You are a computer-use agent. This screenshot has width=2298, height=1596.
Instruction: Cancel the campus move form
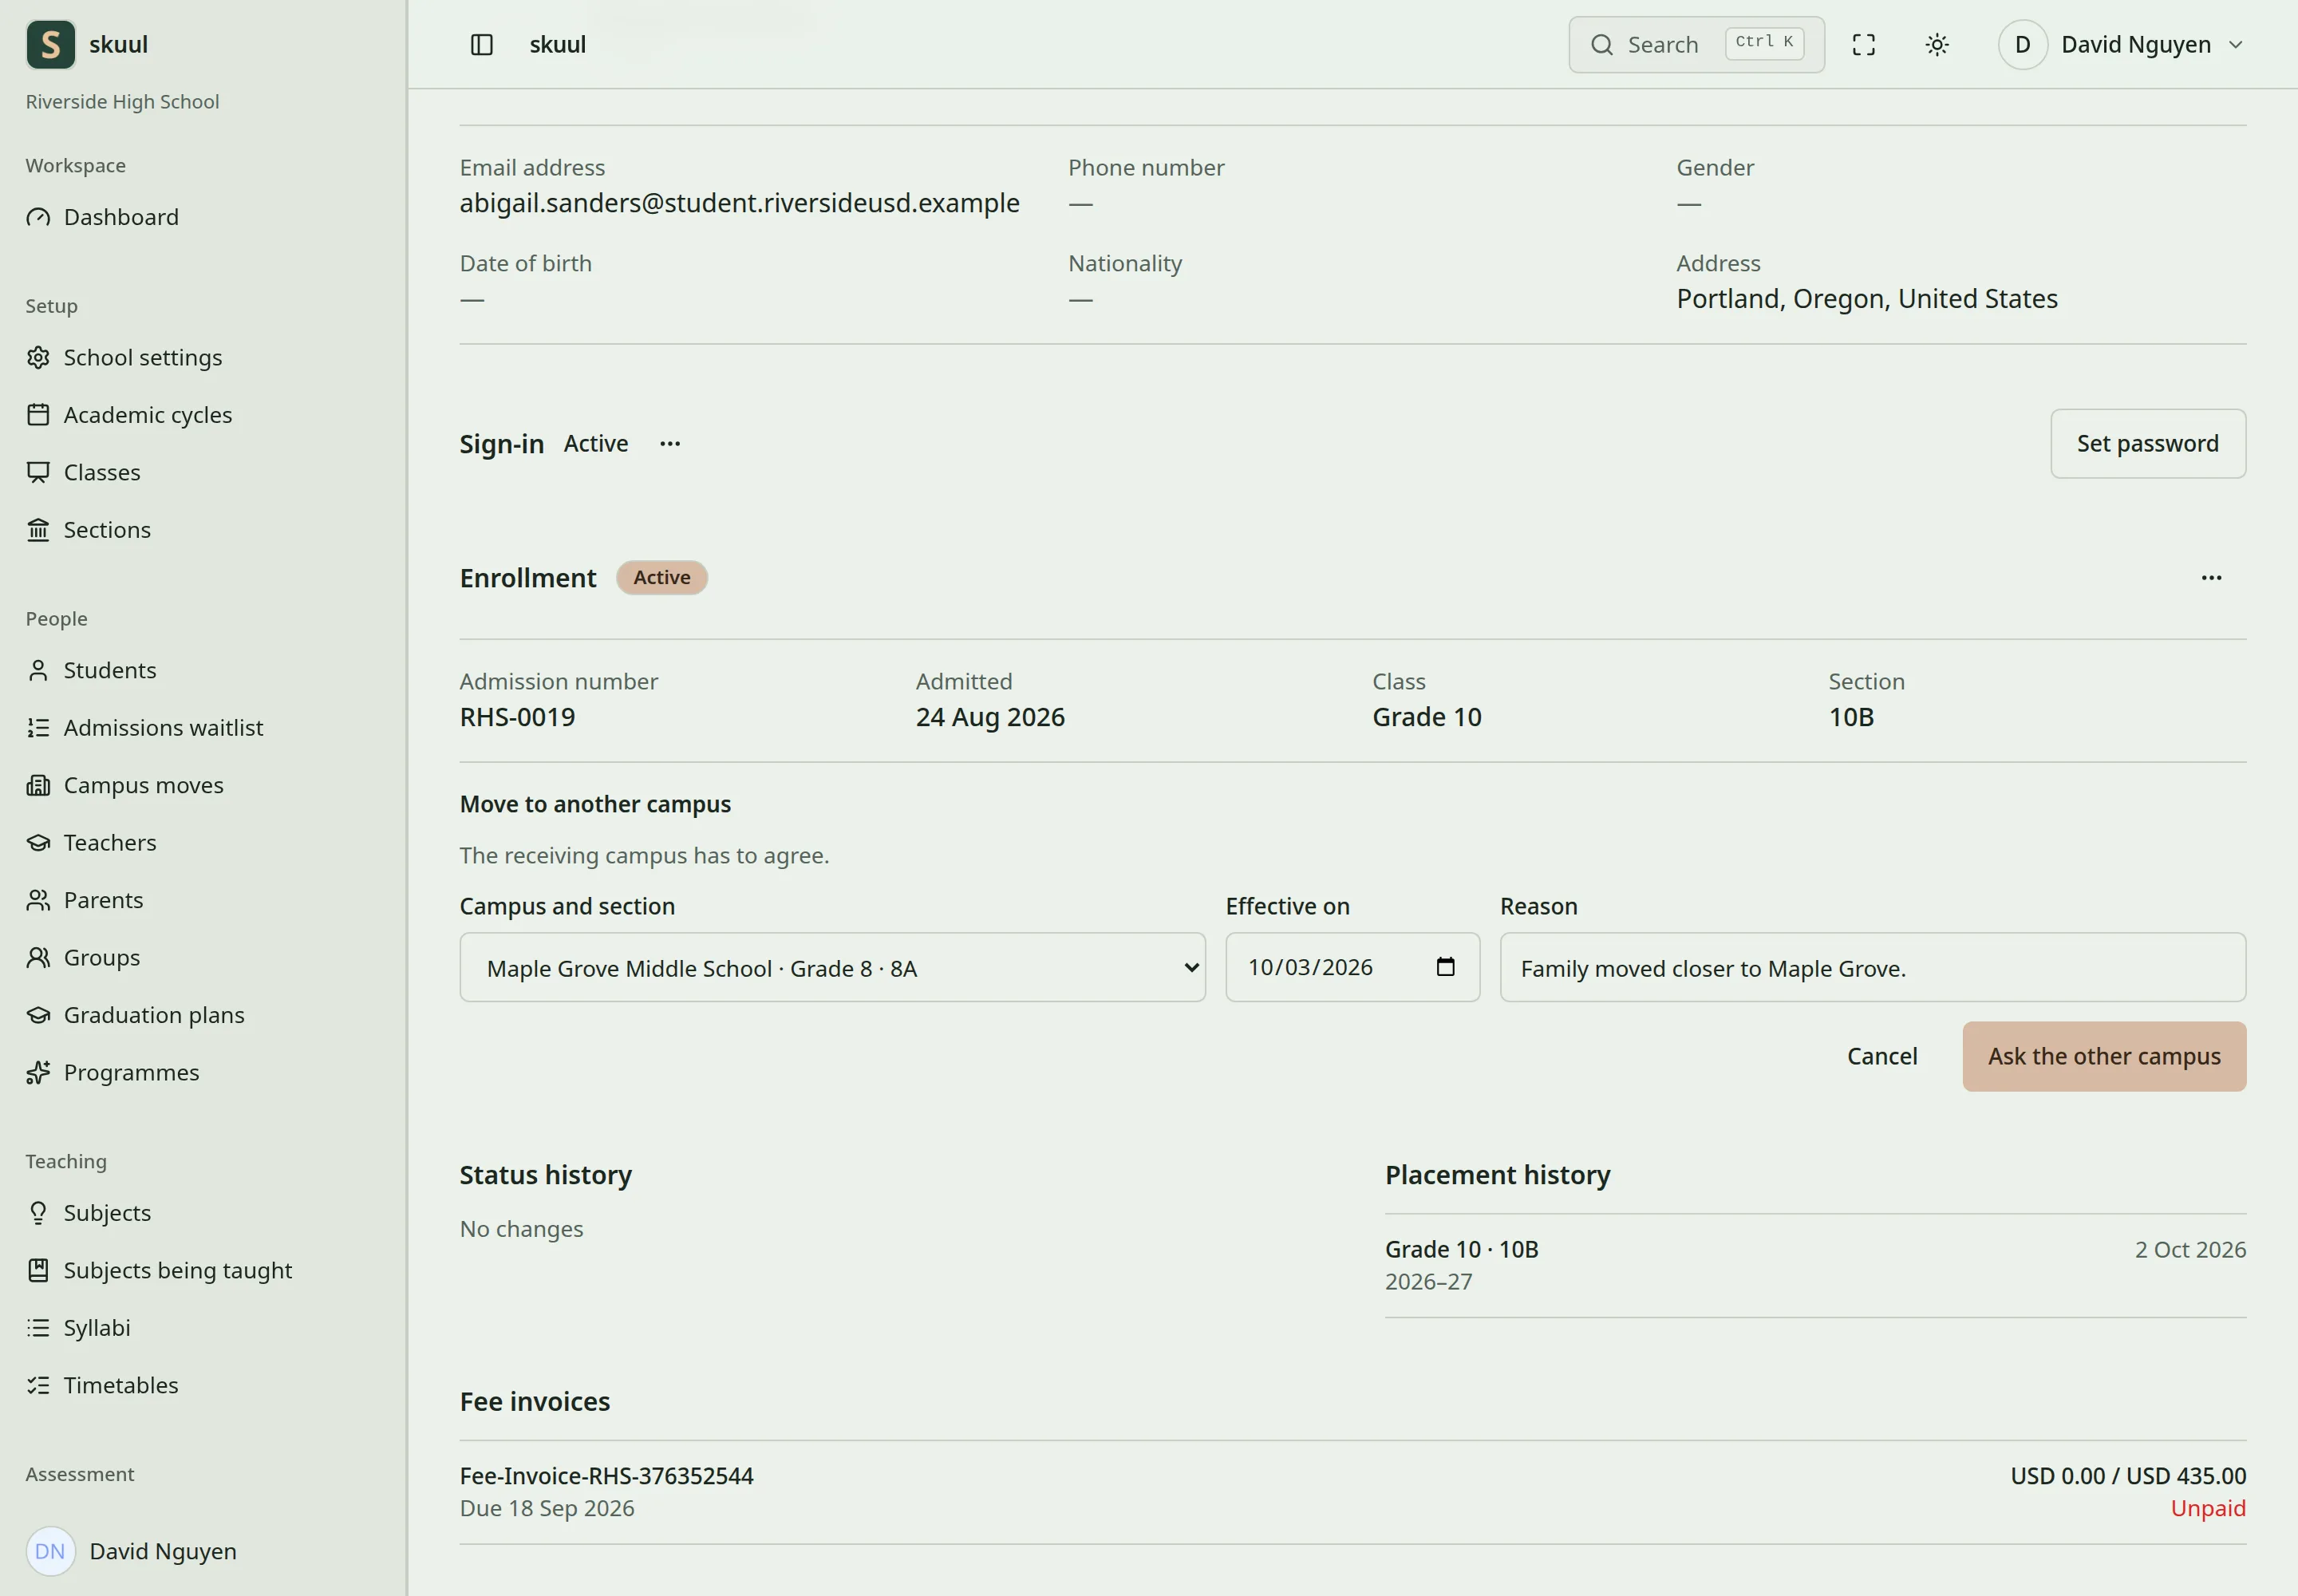1882,1057
